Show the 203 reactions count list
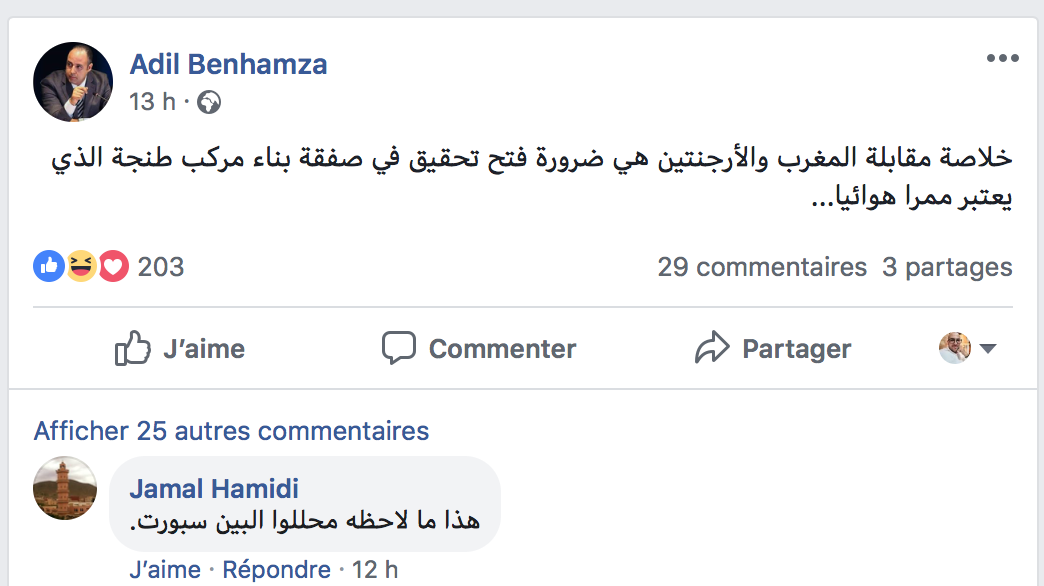1044x586 pixels. pos(161,267)
